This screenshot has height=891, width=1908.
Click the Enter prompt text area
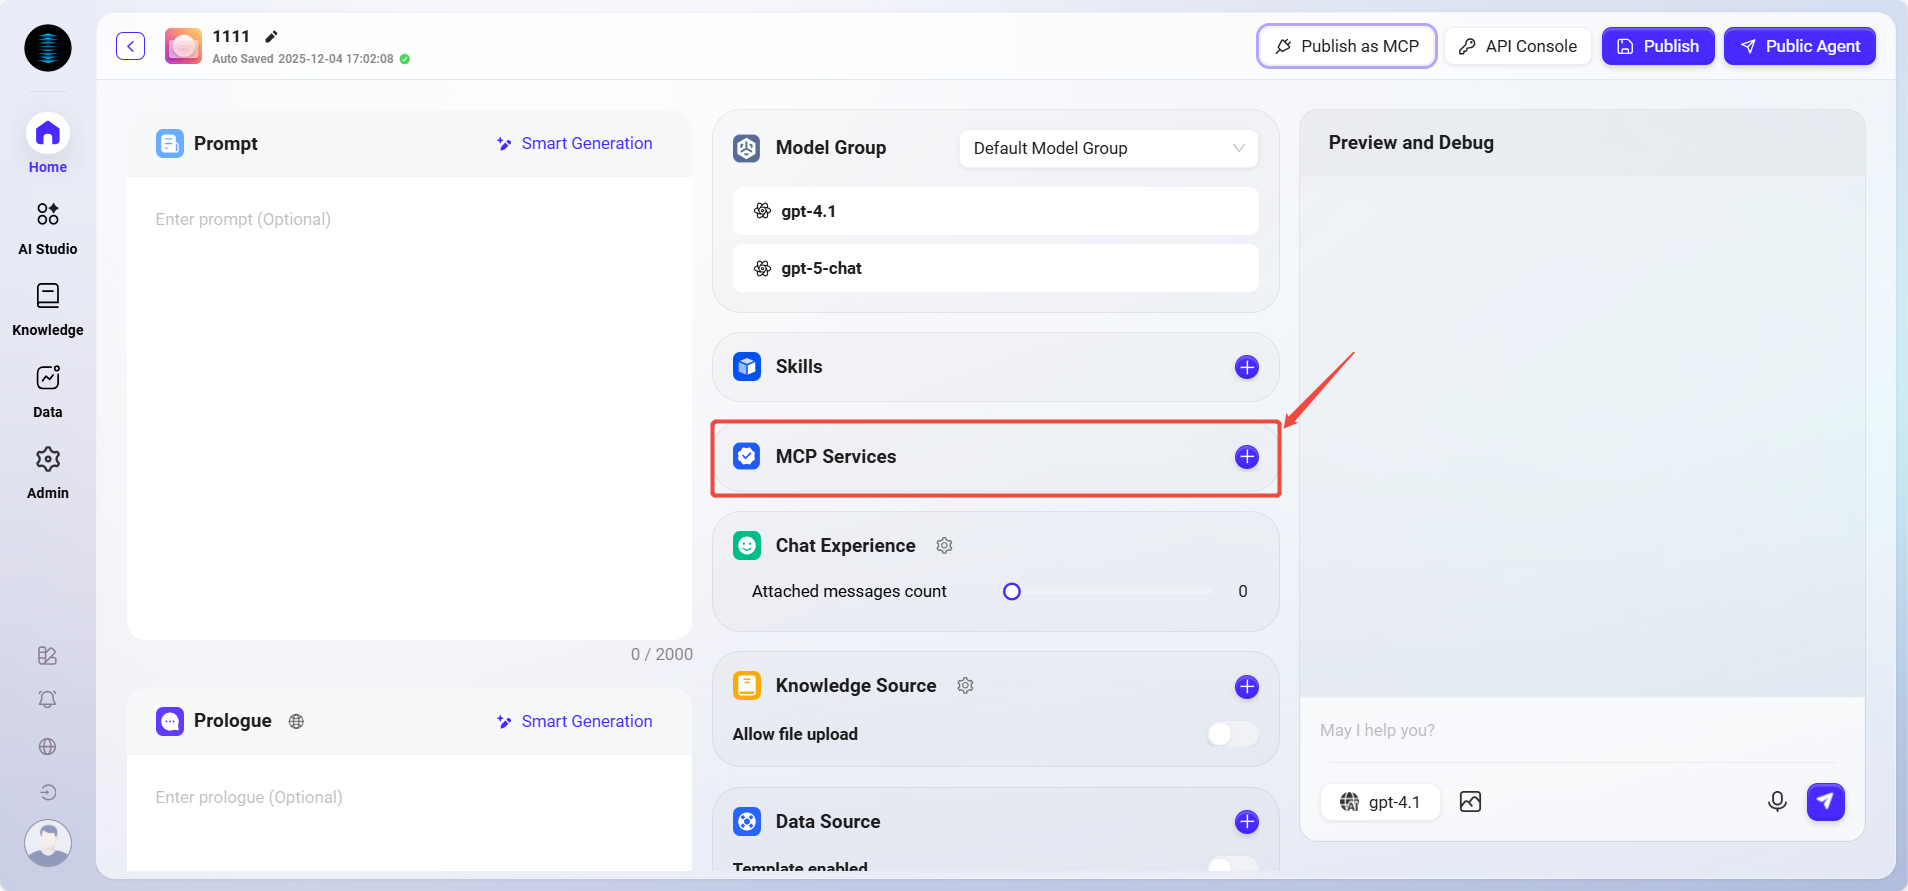pyautogui.click(x=409, y=400)
